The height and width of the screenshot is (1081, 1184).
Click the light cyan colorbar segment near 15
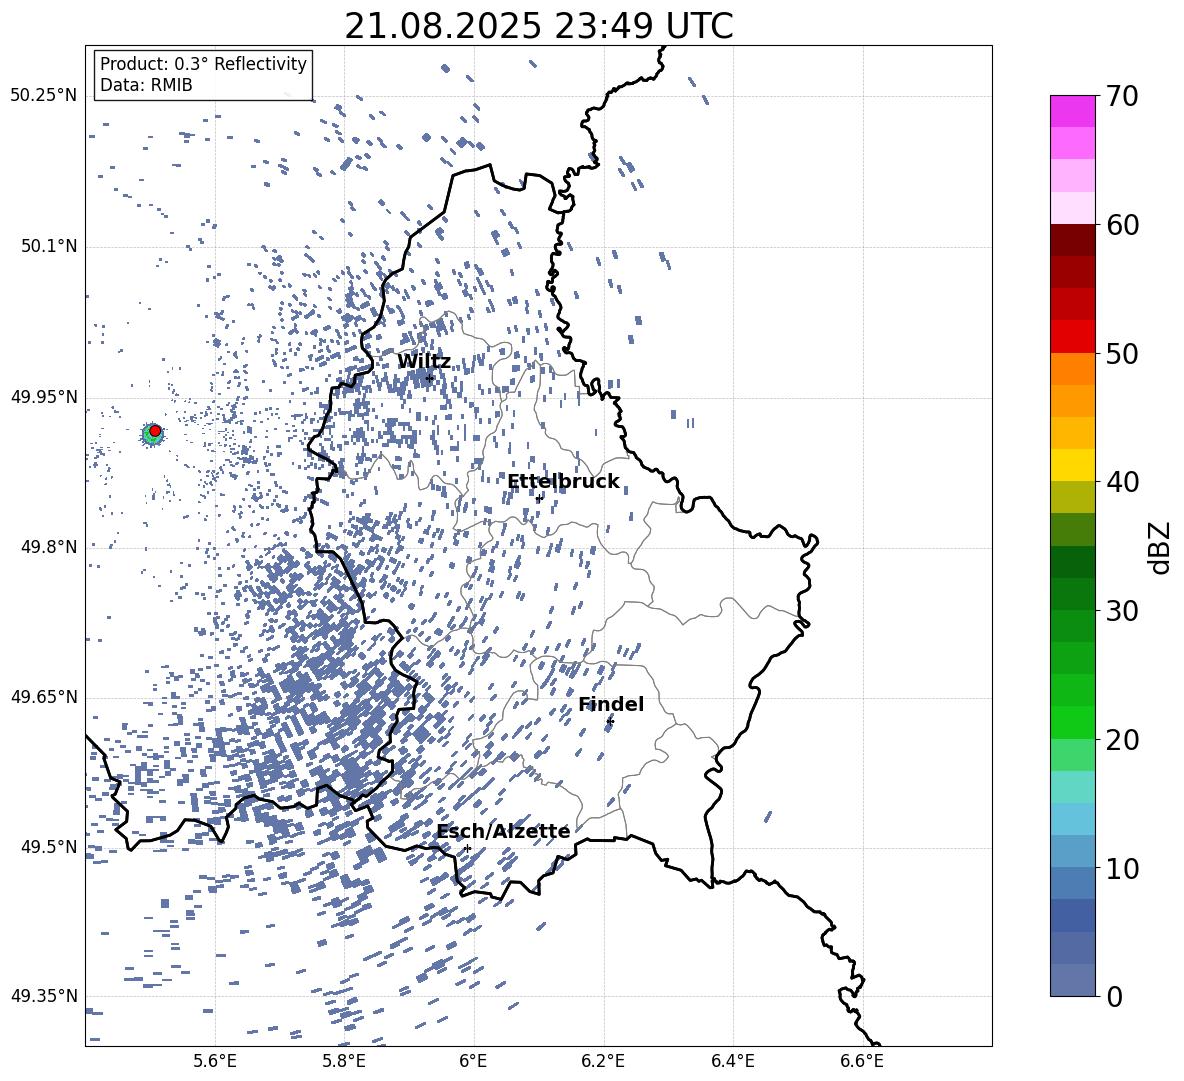(1072, 787)
